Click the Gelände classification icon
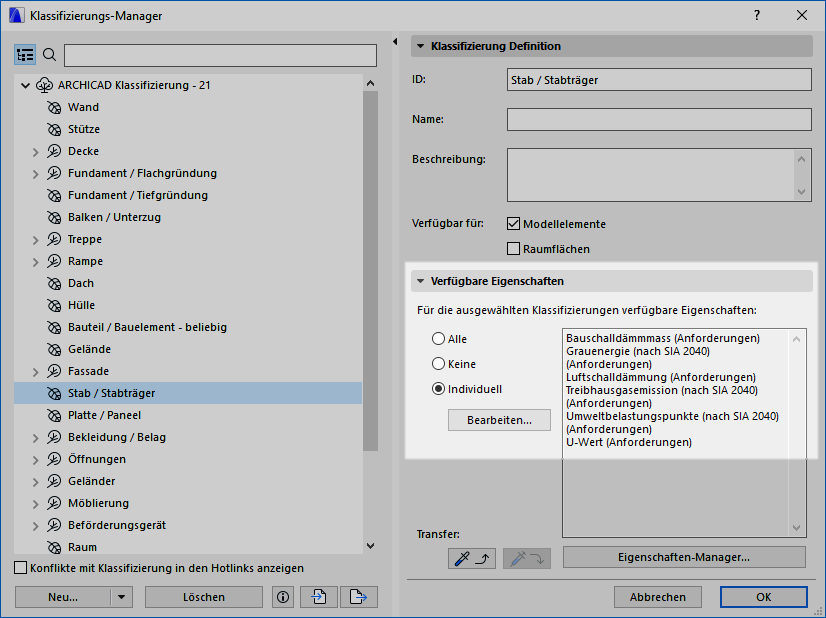 [54, 349]
